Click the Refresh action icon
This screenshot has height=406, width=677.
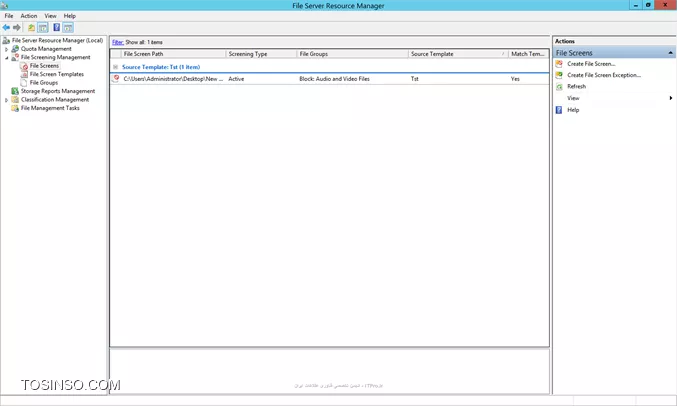pyautogui.click(x=559, y=86)
